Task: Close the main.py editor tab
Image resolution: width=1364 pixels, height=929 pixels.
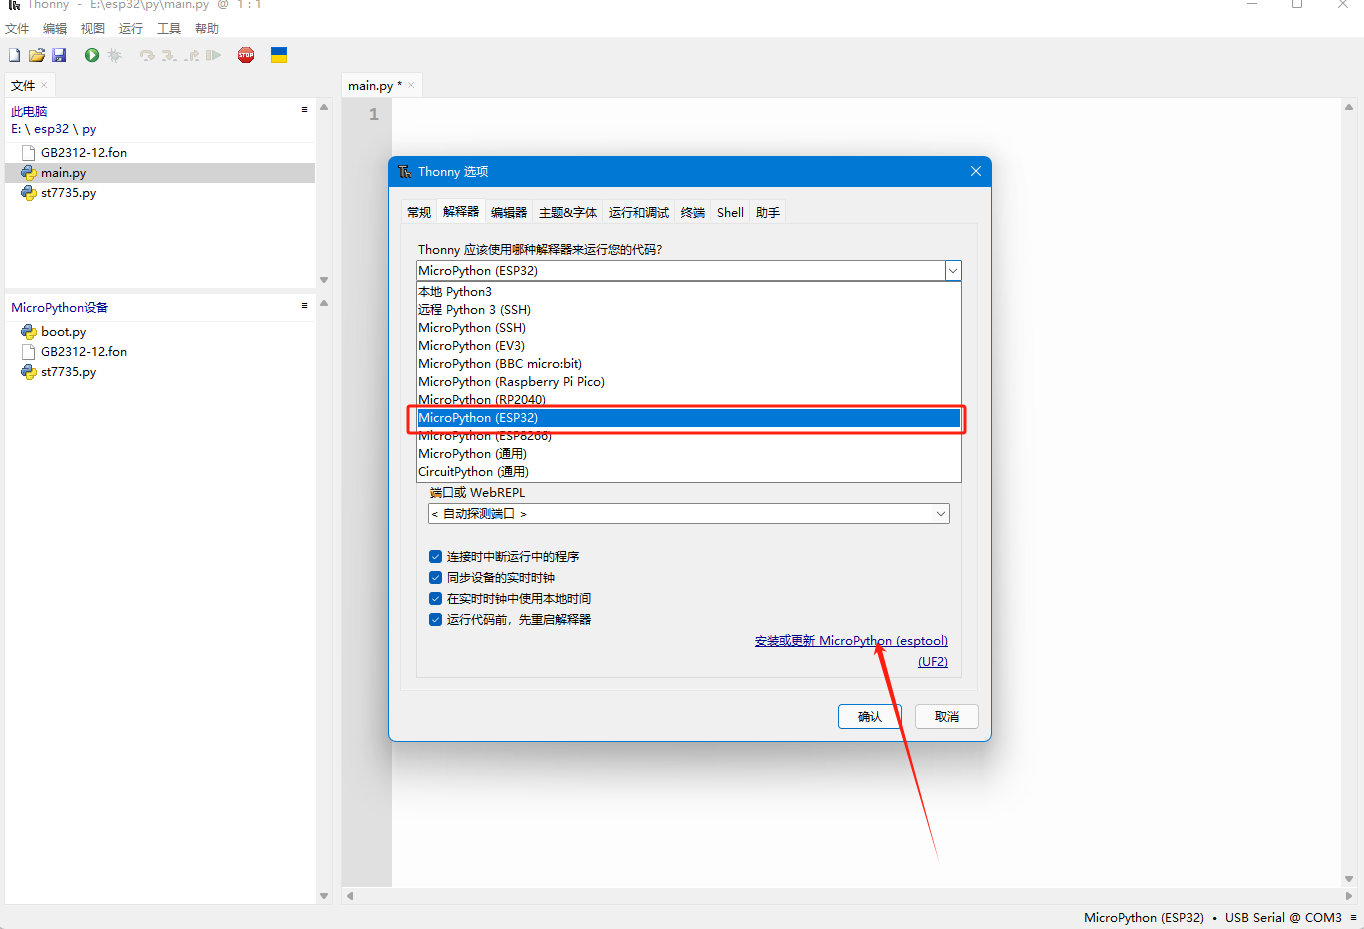Action: pos(411,85)
